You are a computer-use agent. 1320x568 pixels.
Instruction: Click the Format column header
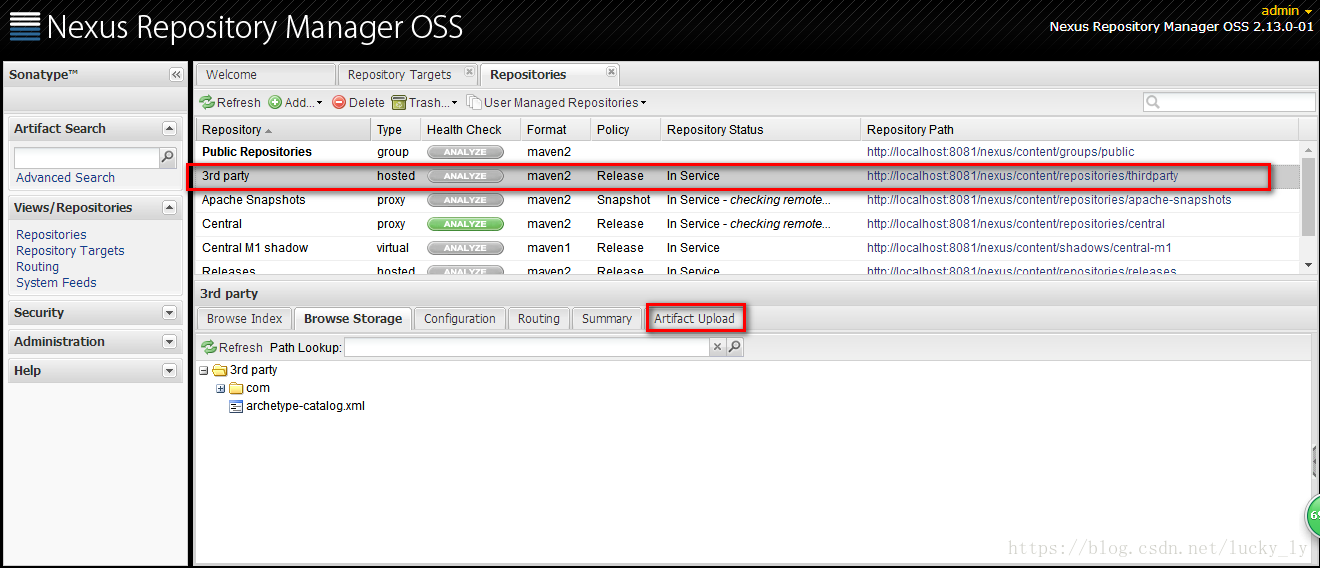[555, 130]
